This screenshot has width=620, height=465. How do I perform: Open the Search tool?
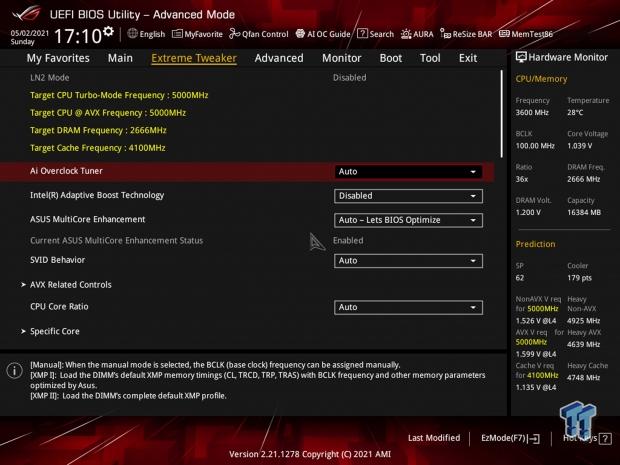pyautogui.click(x=375, y=34)
